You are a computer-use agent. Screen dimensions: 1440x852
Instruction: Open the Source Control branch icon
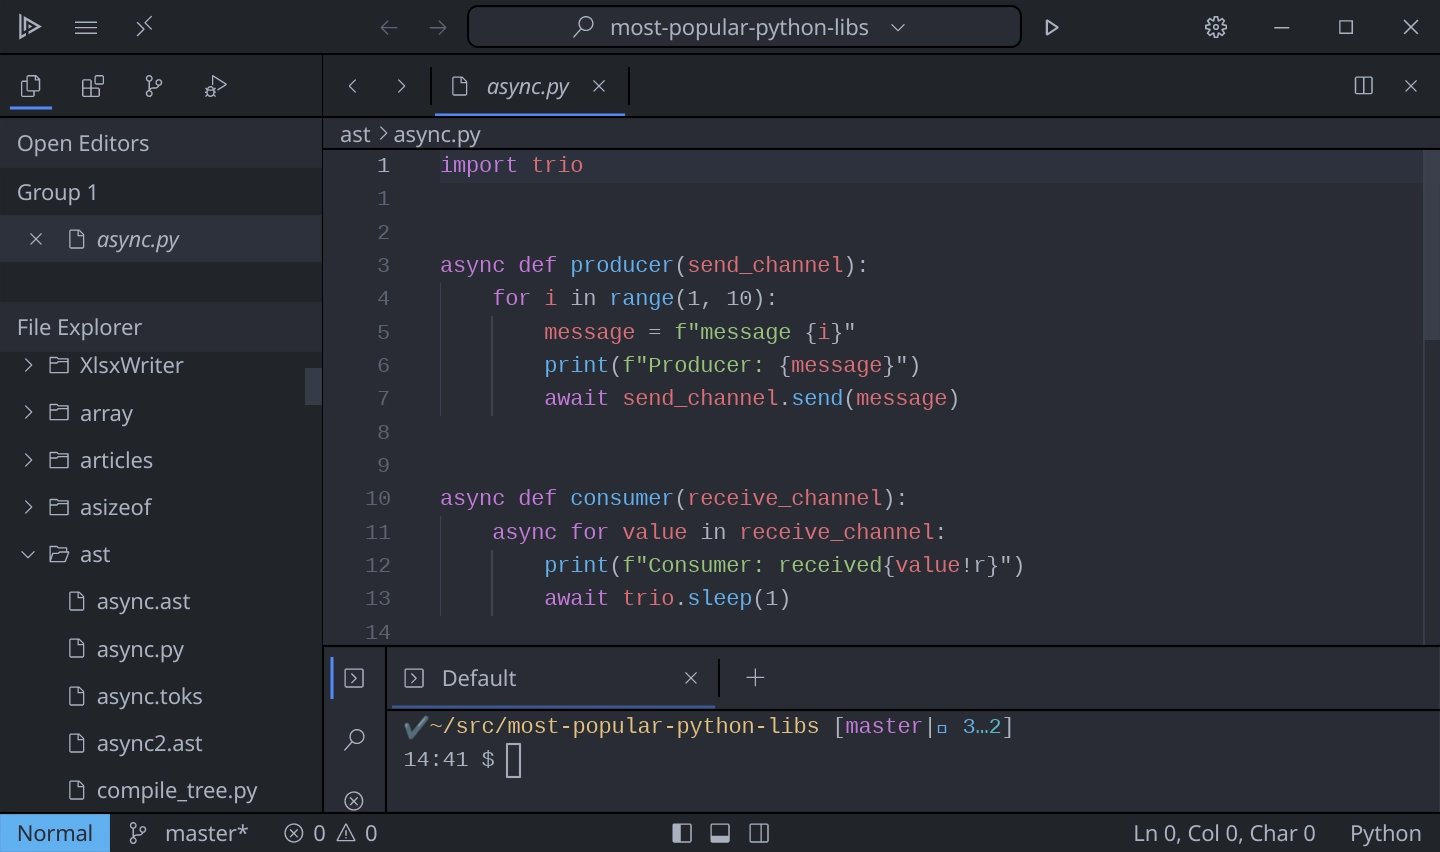click(x=153, y=87)
